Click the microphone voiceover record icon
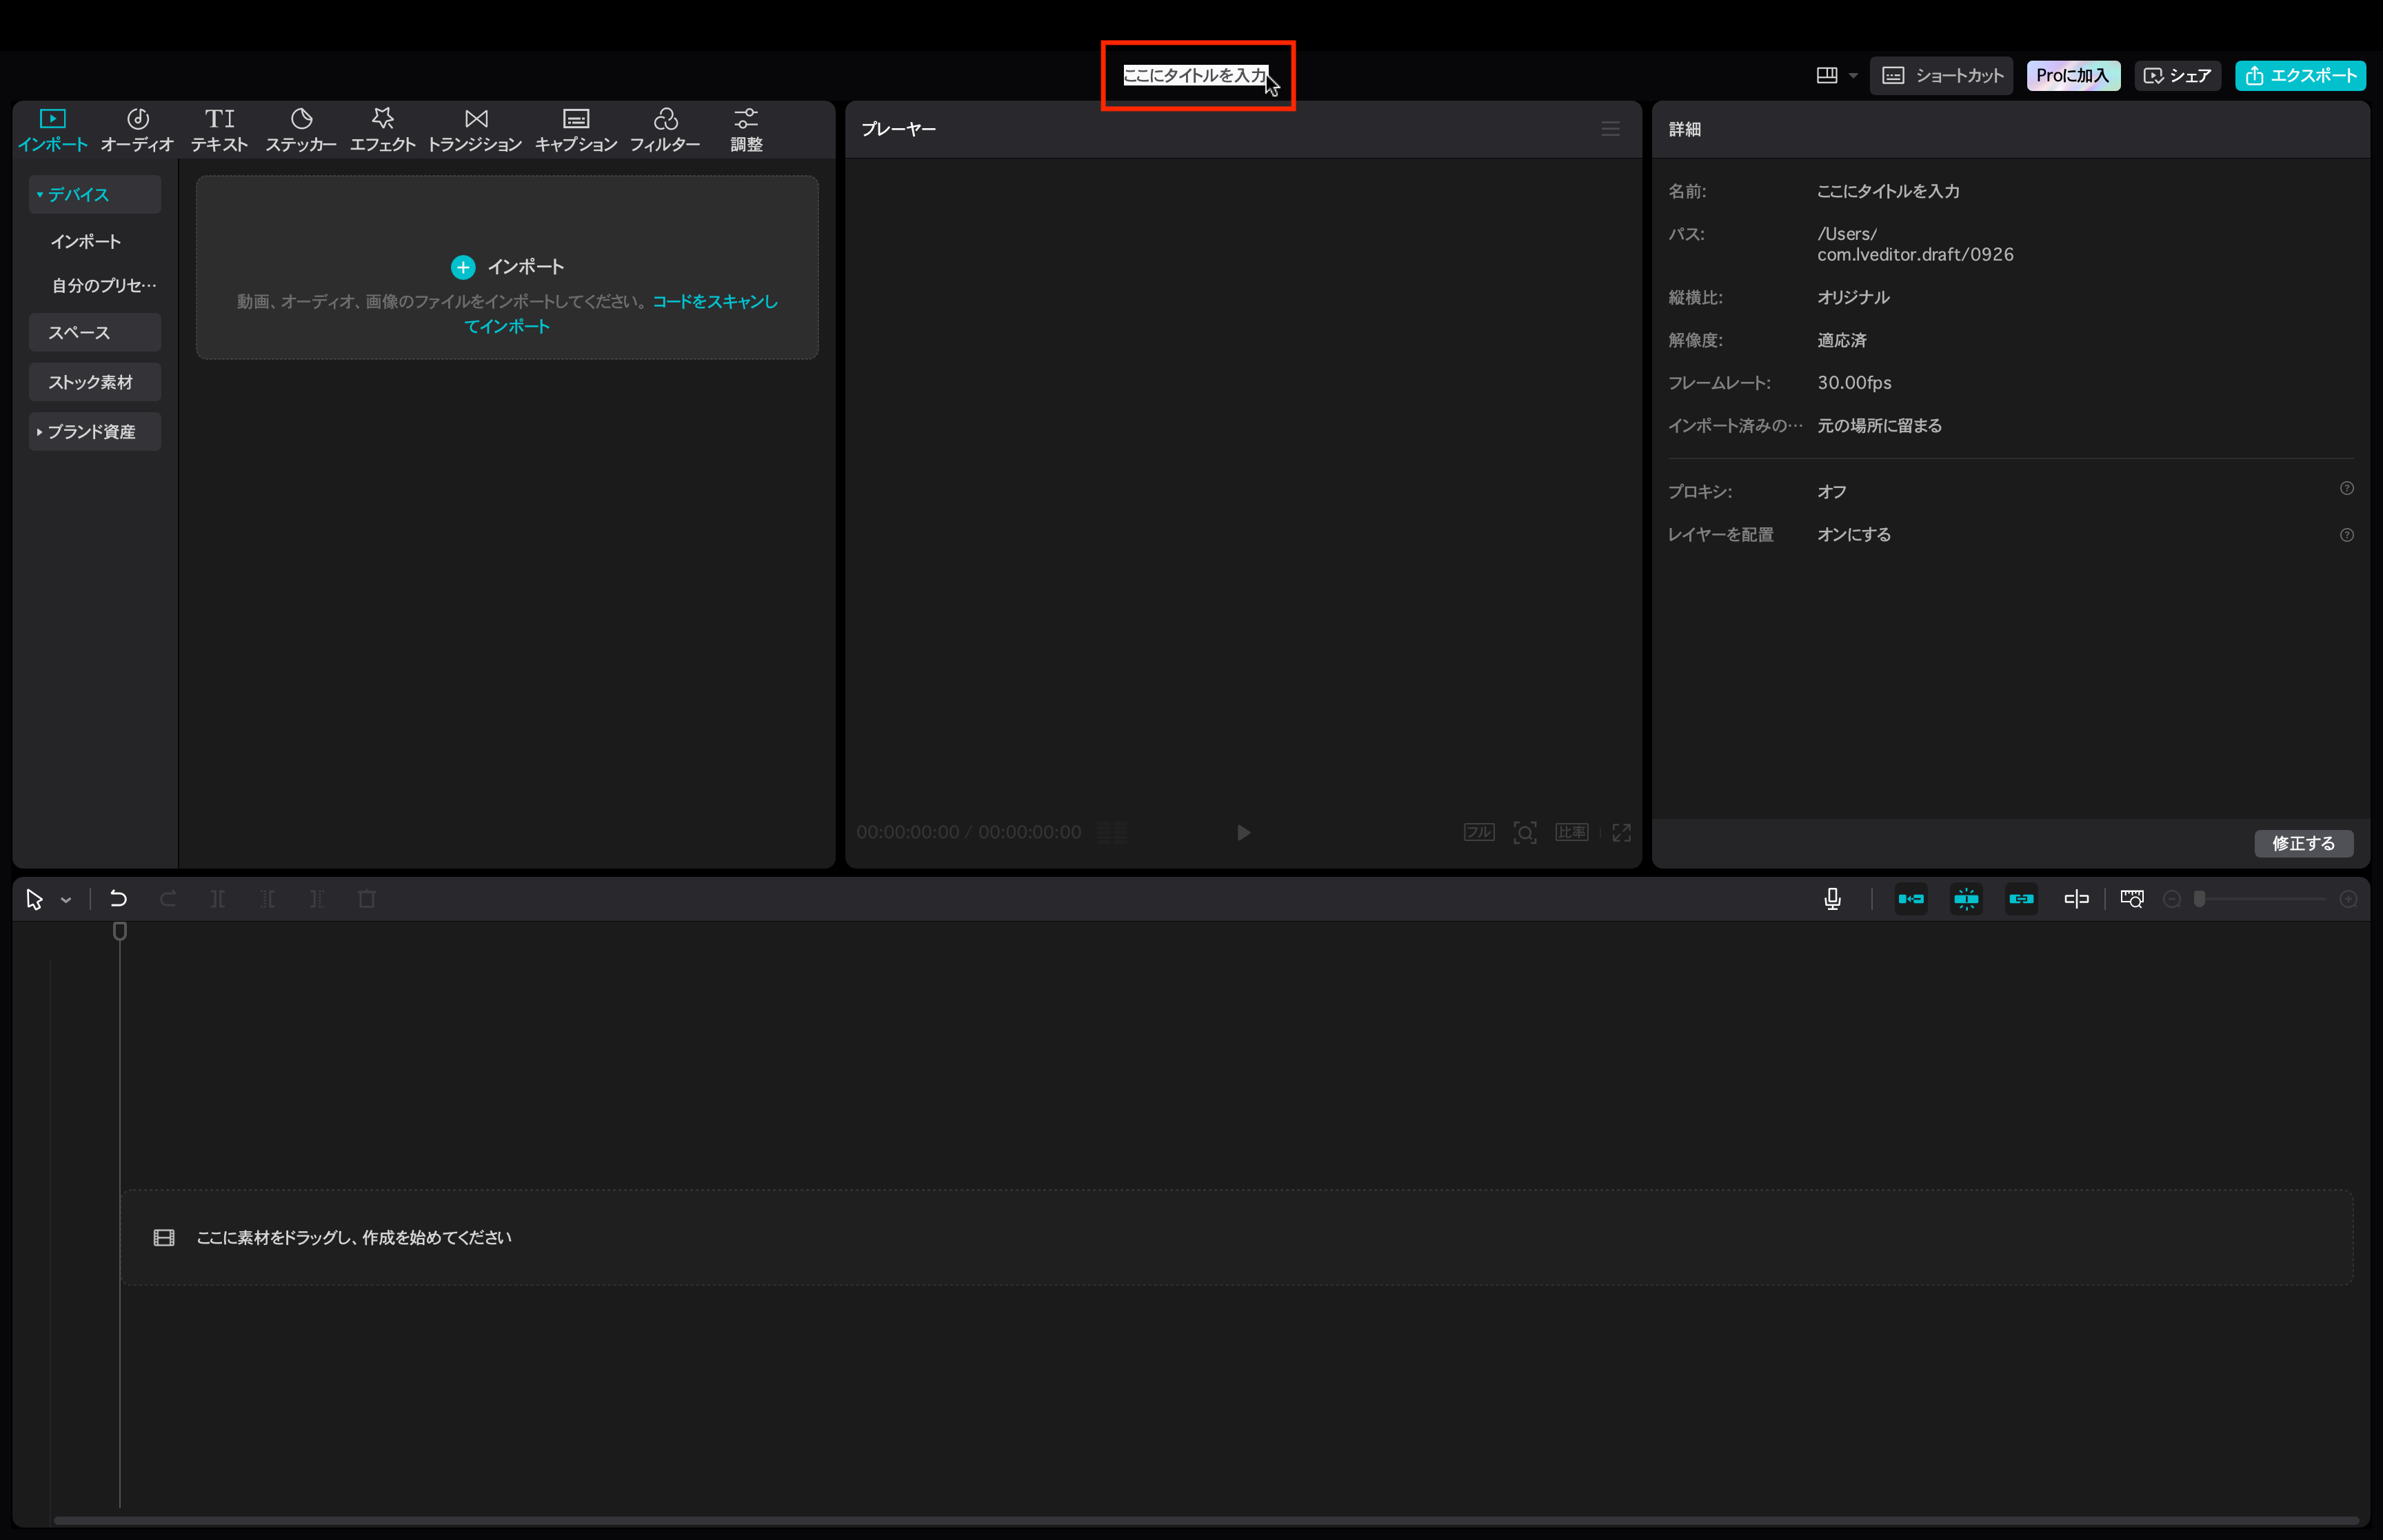2383x1540 pixels. click(1833, 899)
